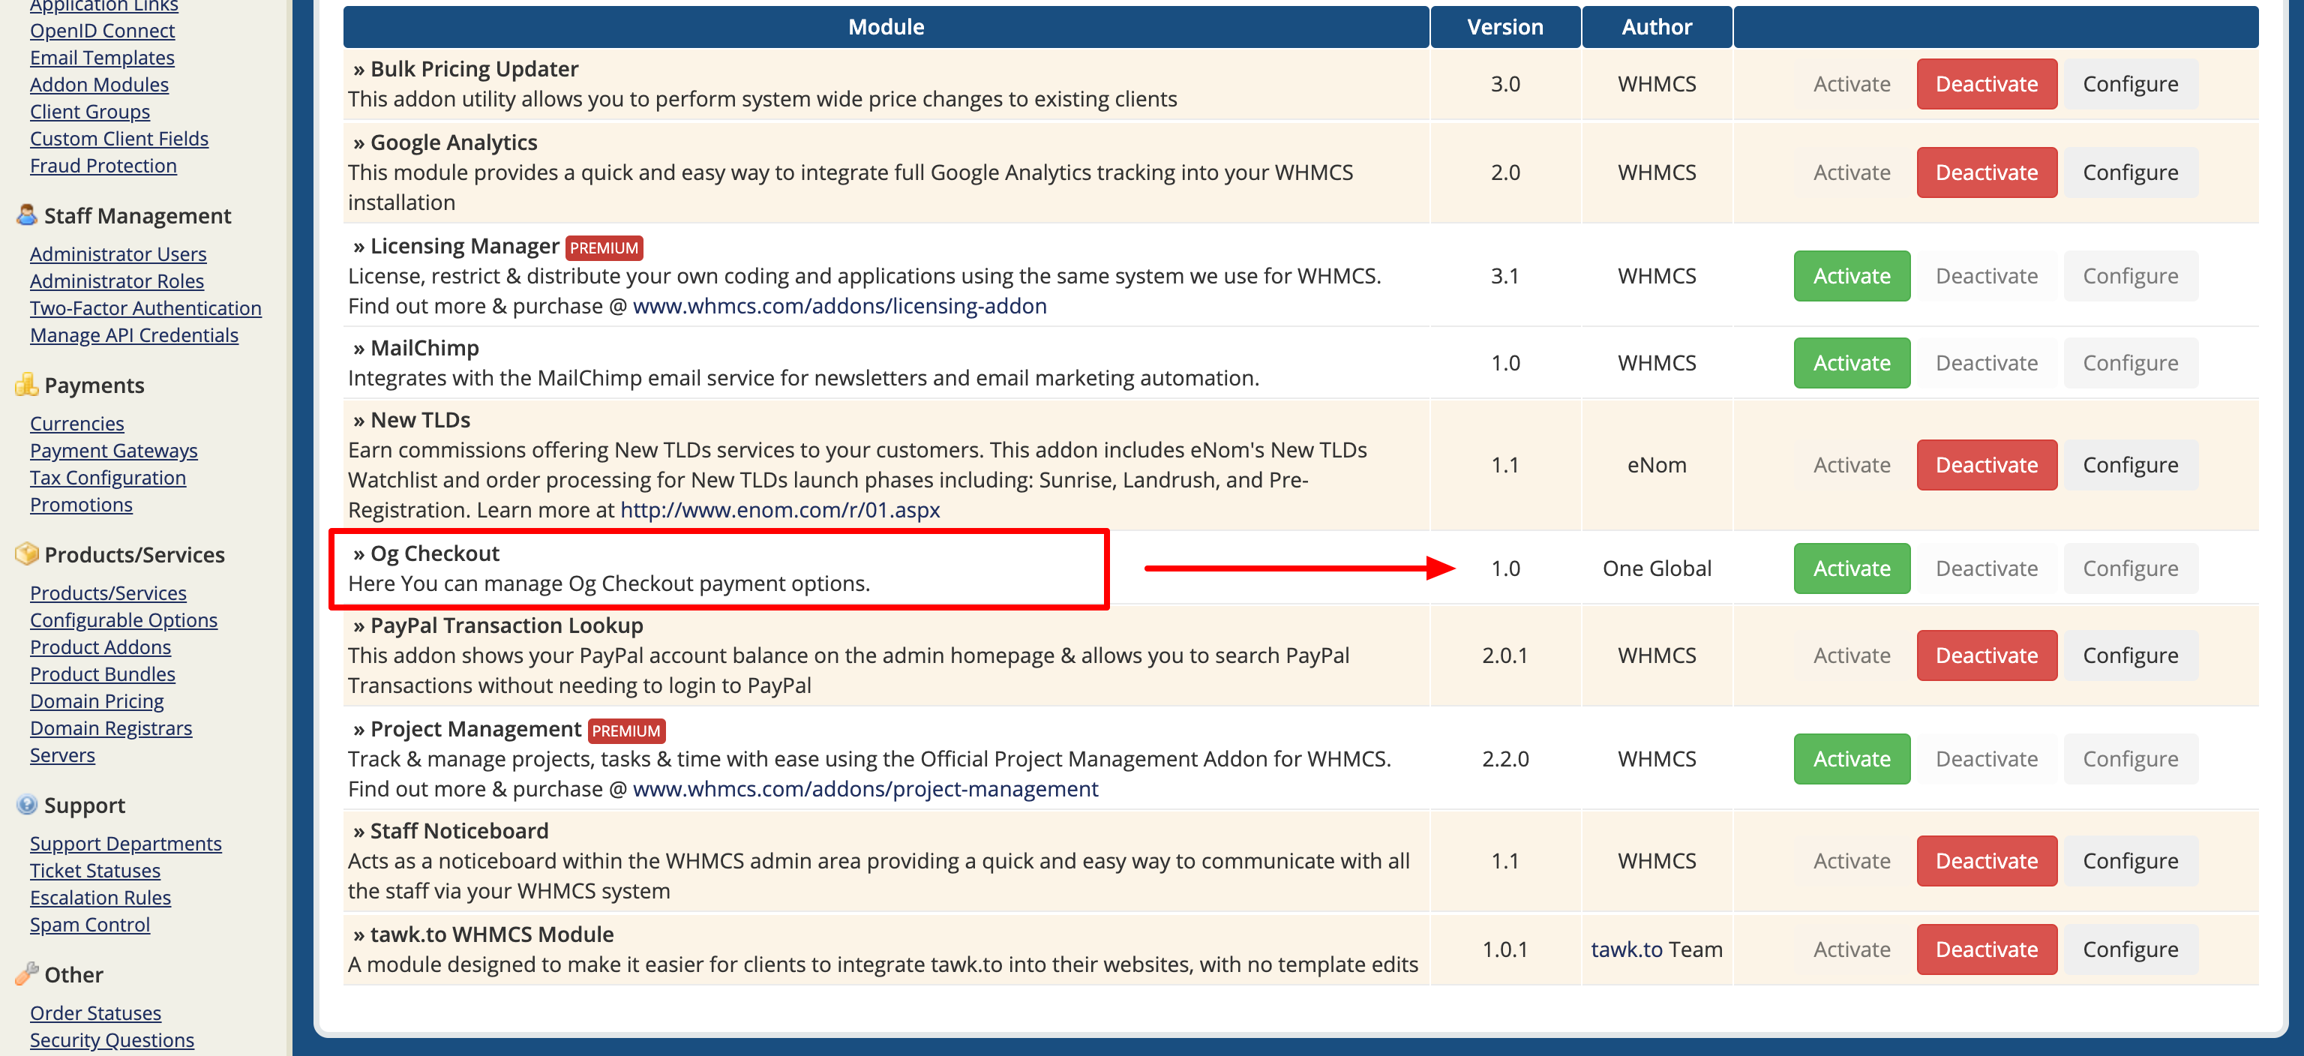Deactivate the PayPal Transaction Lookup addon
This screenshot has width=2304, height=1056.
tap(1985, 655)
